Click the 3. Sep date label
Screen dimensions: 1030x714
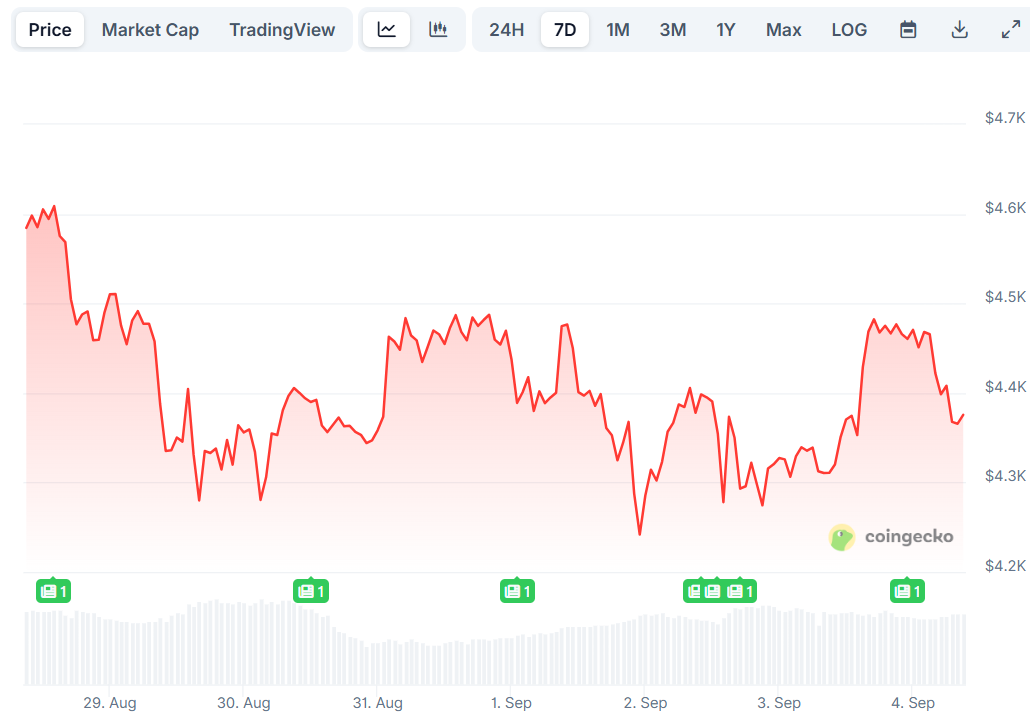[x=779, y=702]
